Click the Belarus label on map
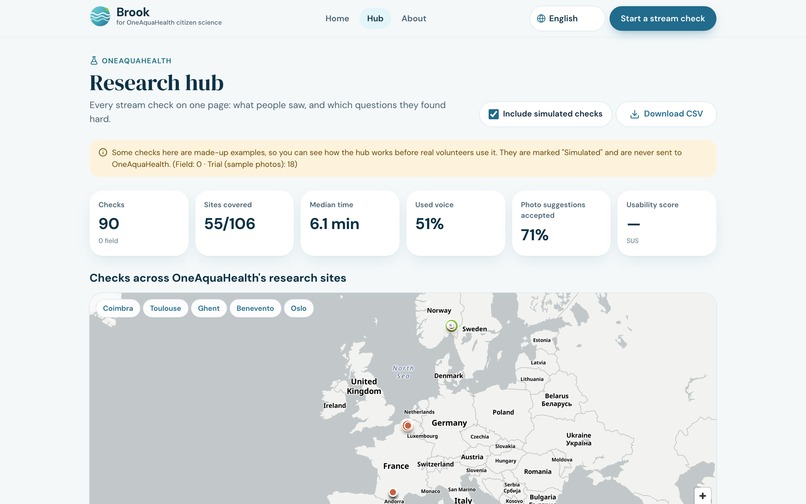 (557, 400)
